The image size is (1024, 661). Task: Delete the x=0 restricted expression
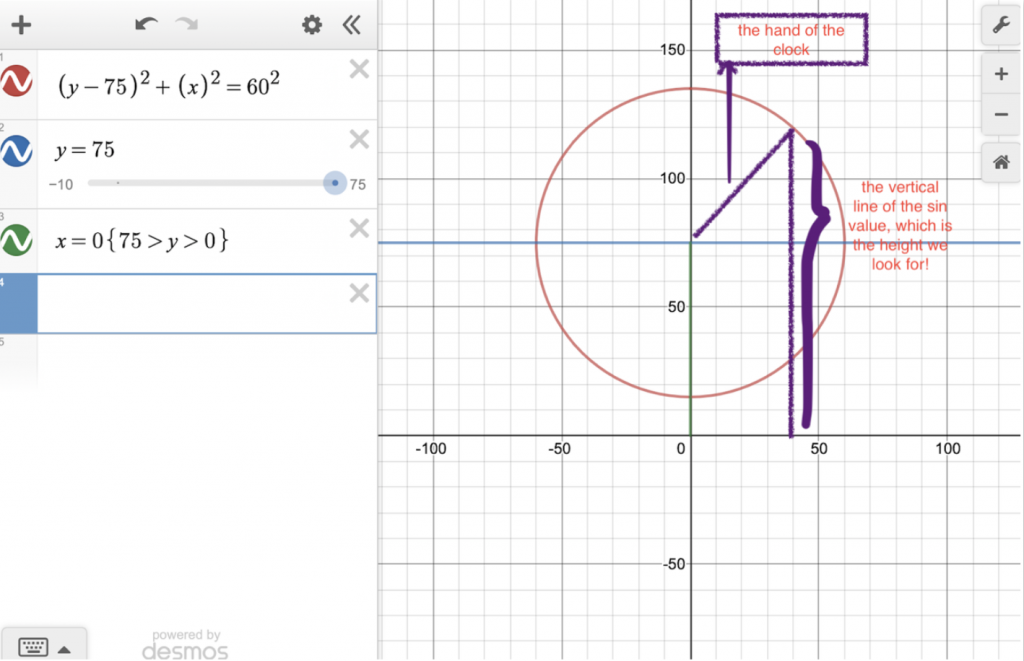359,228
